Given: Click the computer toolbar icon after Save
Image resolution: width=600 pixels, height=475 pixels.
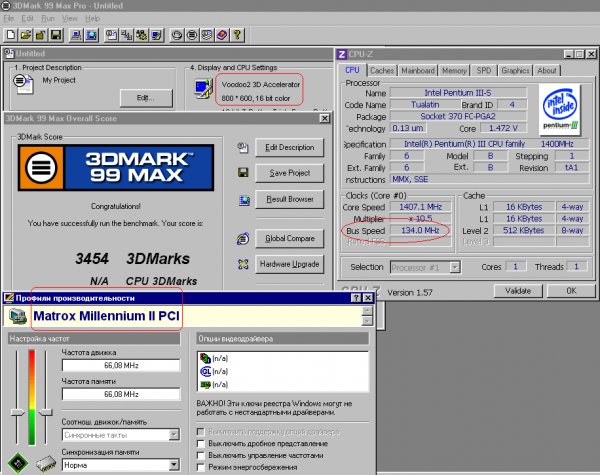Looking at the screenshot, I should (76, 35).
